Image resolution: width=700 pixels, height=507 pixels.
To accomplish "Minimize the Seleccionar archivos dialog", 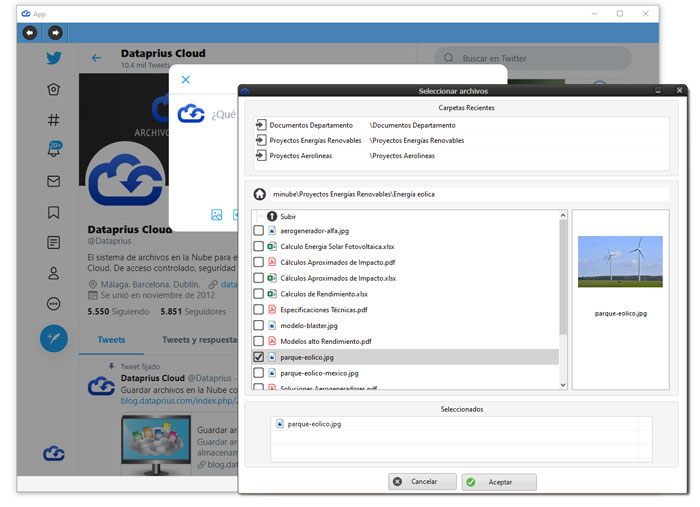I will coord(658,90).
